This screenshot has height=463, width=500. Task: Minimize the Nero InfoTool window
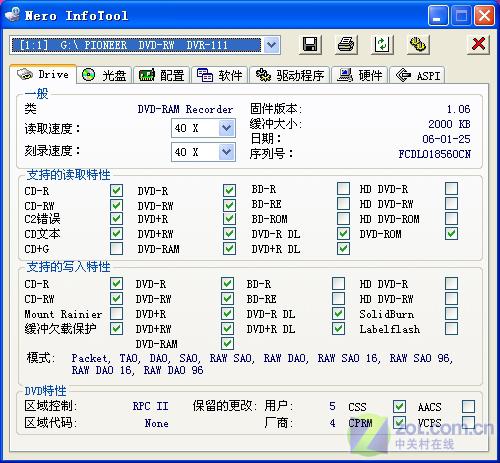tap(437, 15)
